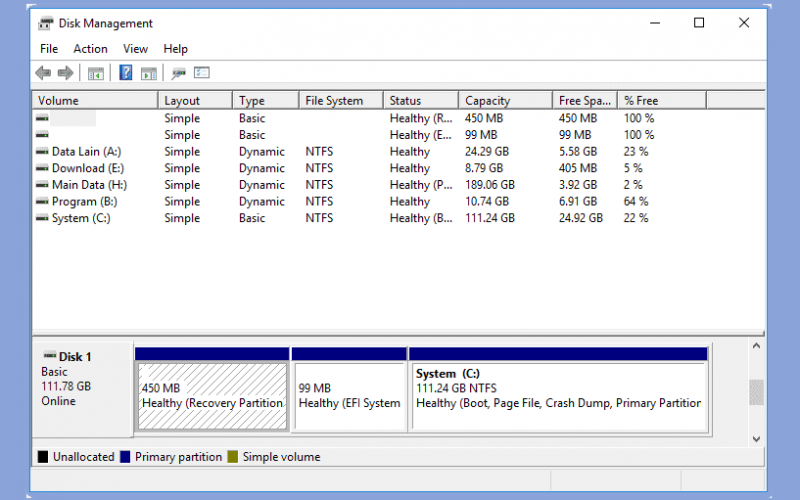
Task: Click the 5.58 GB free space cell
Action: point(578,152)
